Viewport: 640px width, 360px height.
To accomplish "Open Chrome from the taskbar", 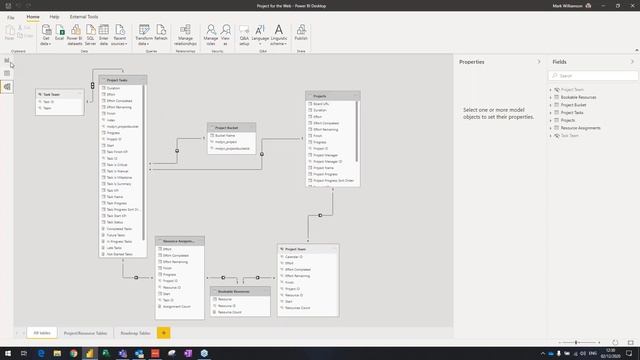I will point(73,353).
